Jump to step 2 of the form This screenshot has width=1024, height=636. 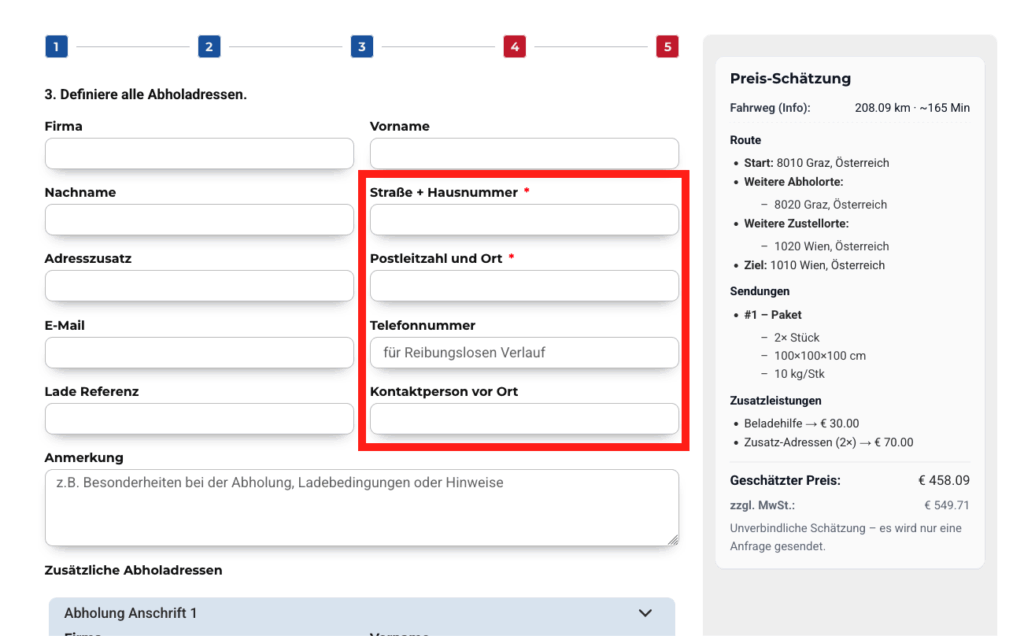pos(208,47)
